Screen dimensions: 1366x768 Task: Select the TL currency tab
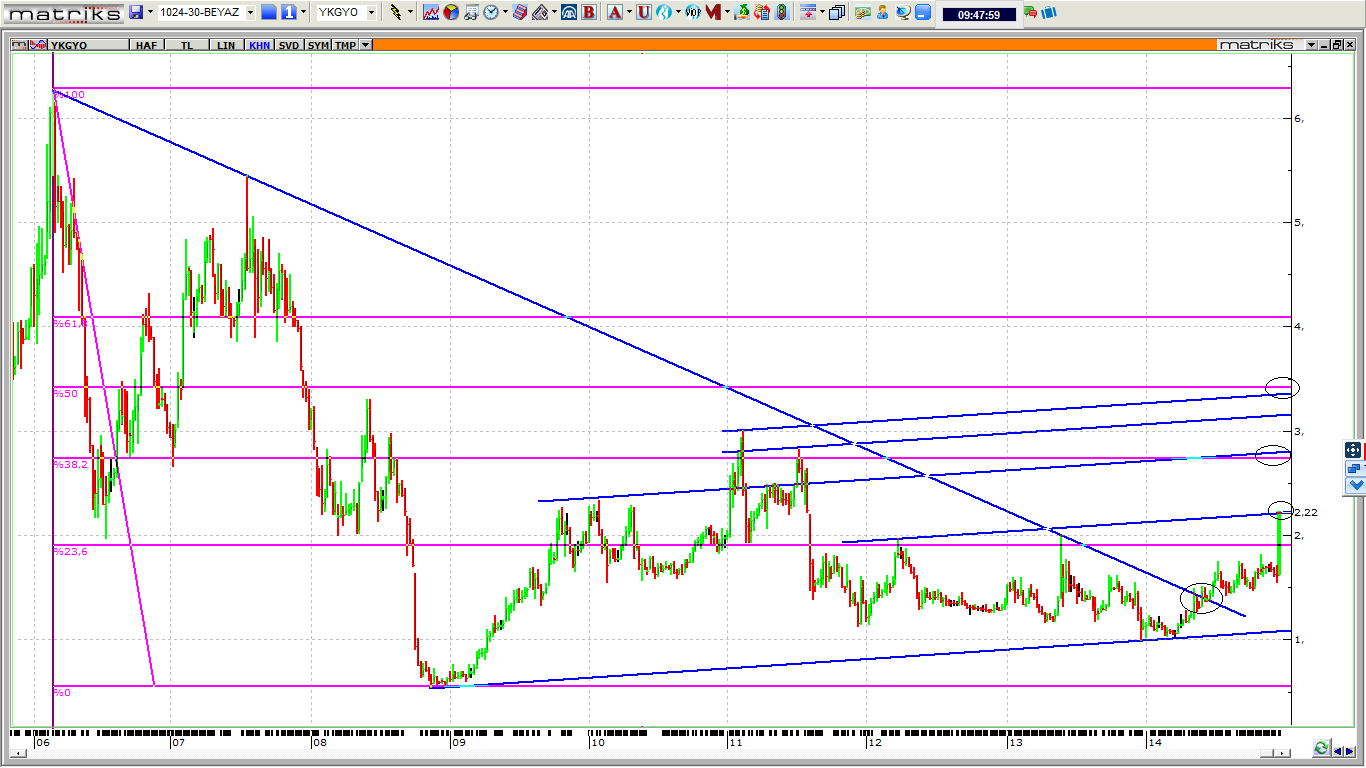click(x=187, y=45)
